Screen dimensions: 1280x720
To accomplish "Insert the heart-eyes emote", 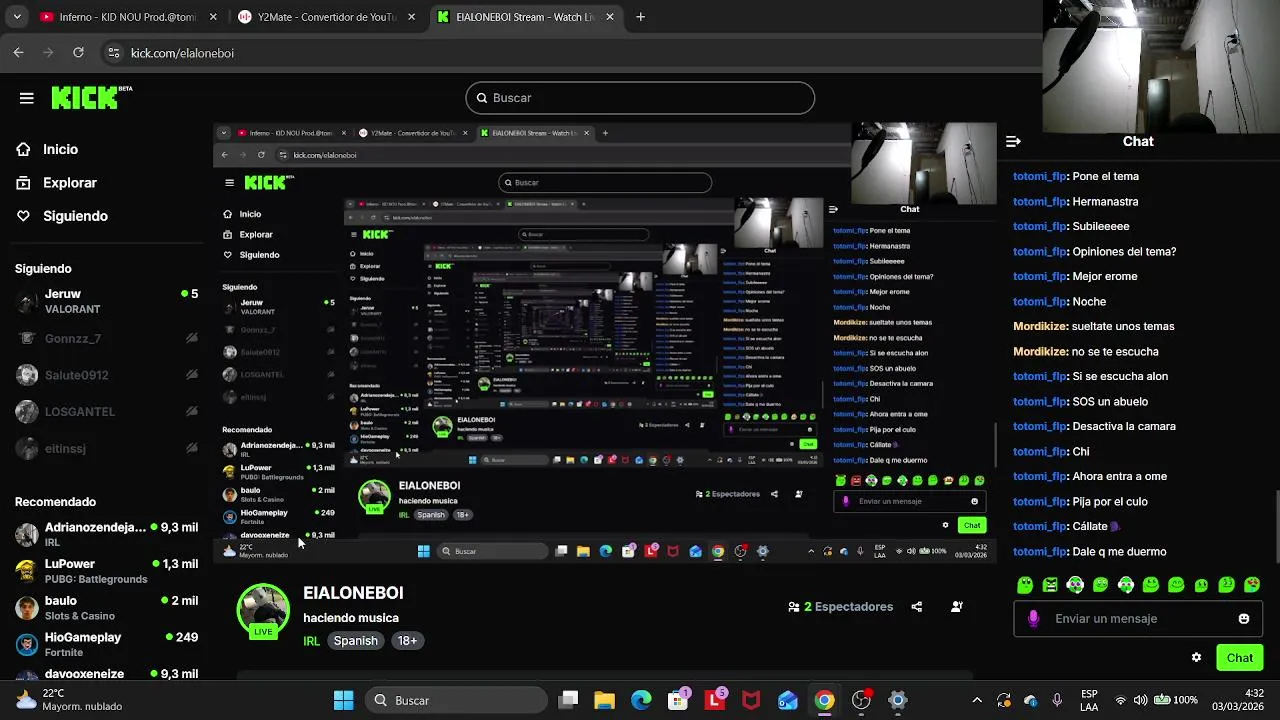I will (x=1251, y=585).
